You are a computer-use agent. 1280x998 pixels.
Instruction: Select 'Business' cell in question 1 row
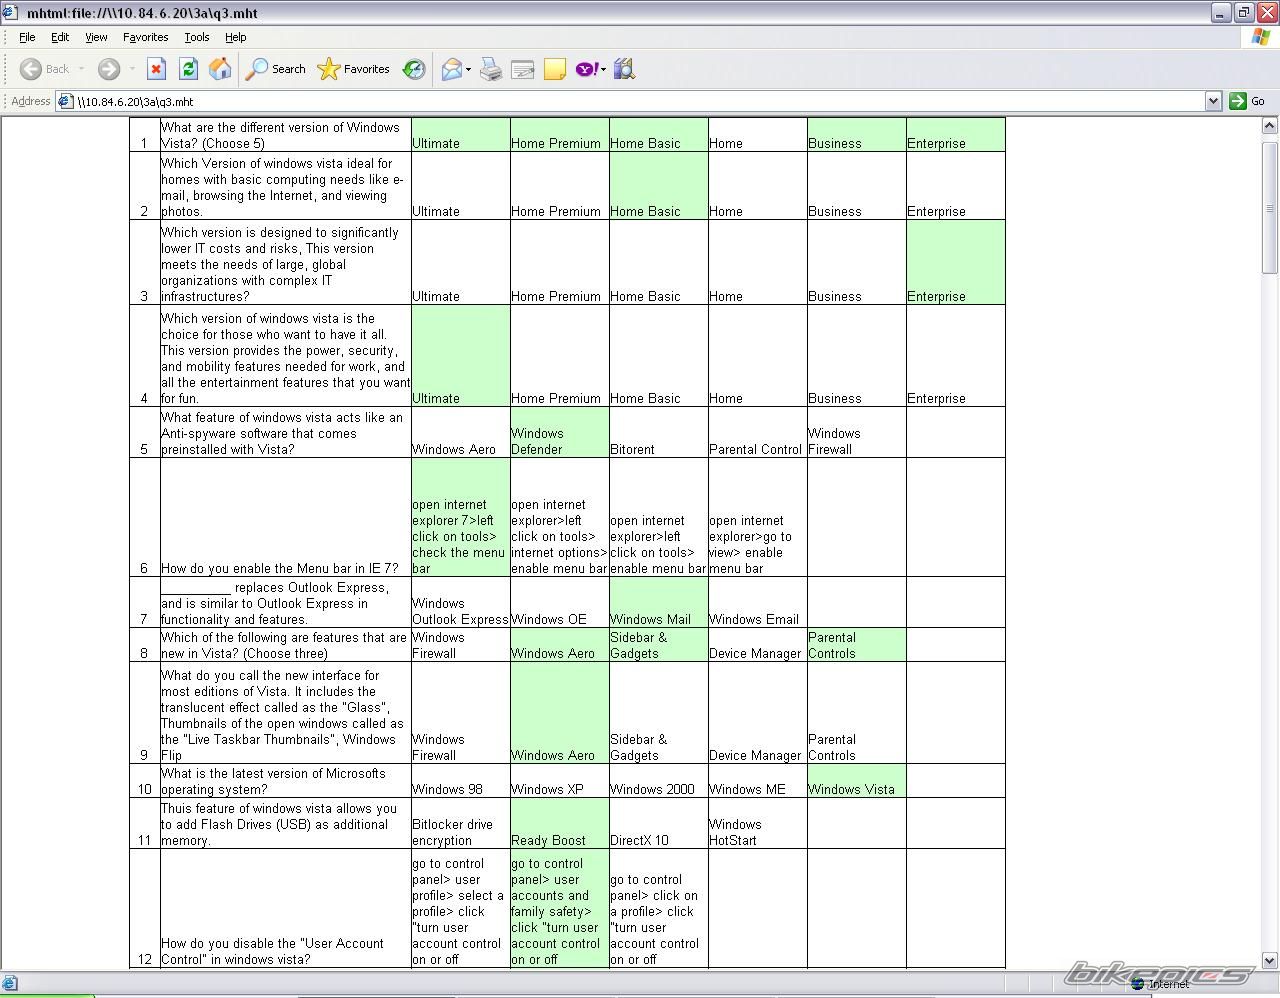[x=857, y=135]
